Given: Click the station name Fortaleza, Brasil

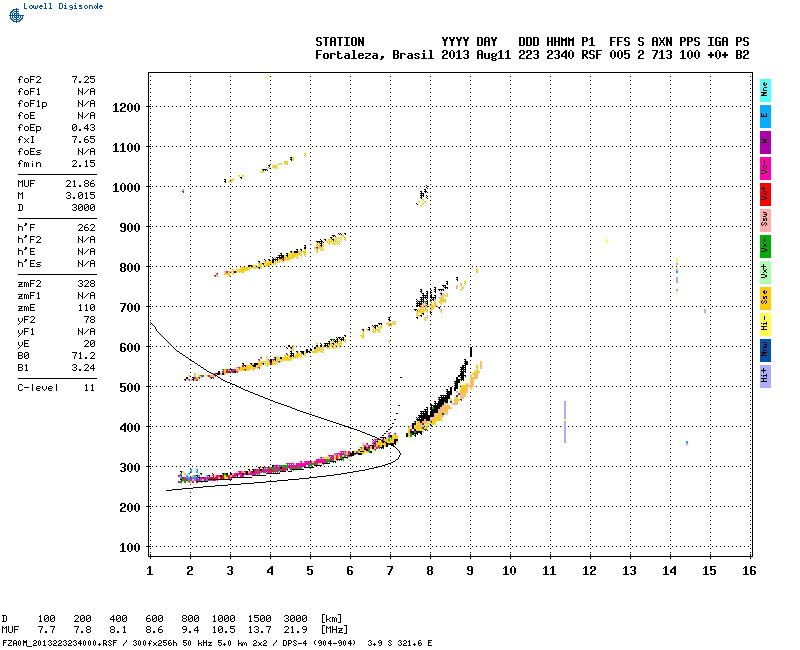Looking at the screenshot, I should 374,55.
